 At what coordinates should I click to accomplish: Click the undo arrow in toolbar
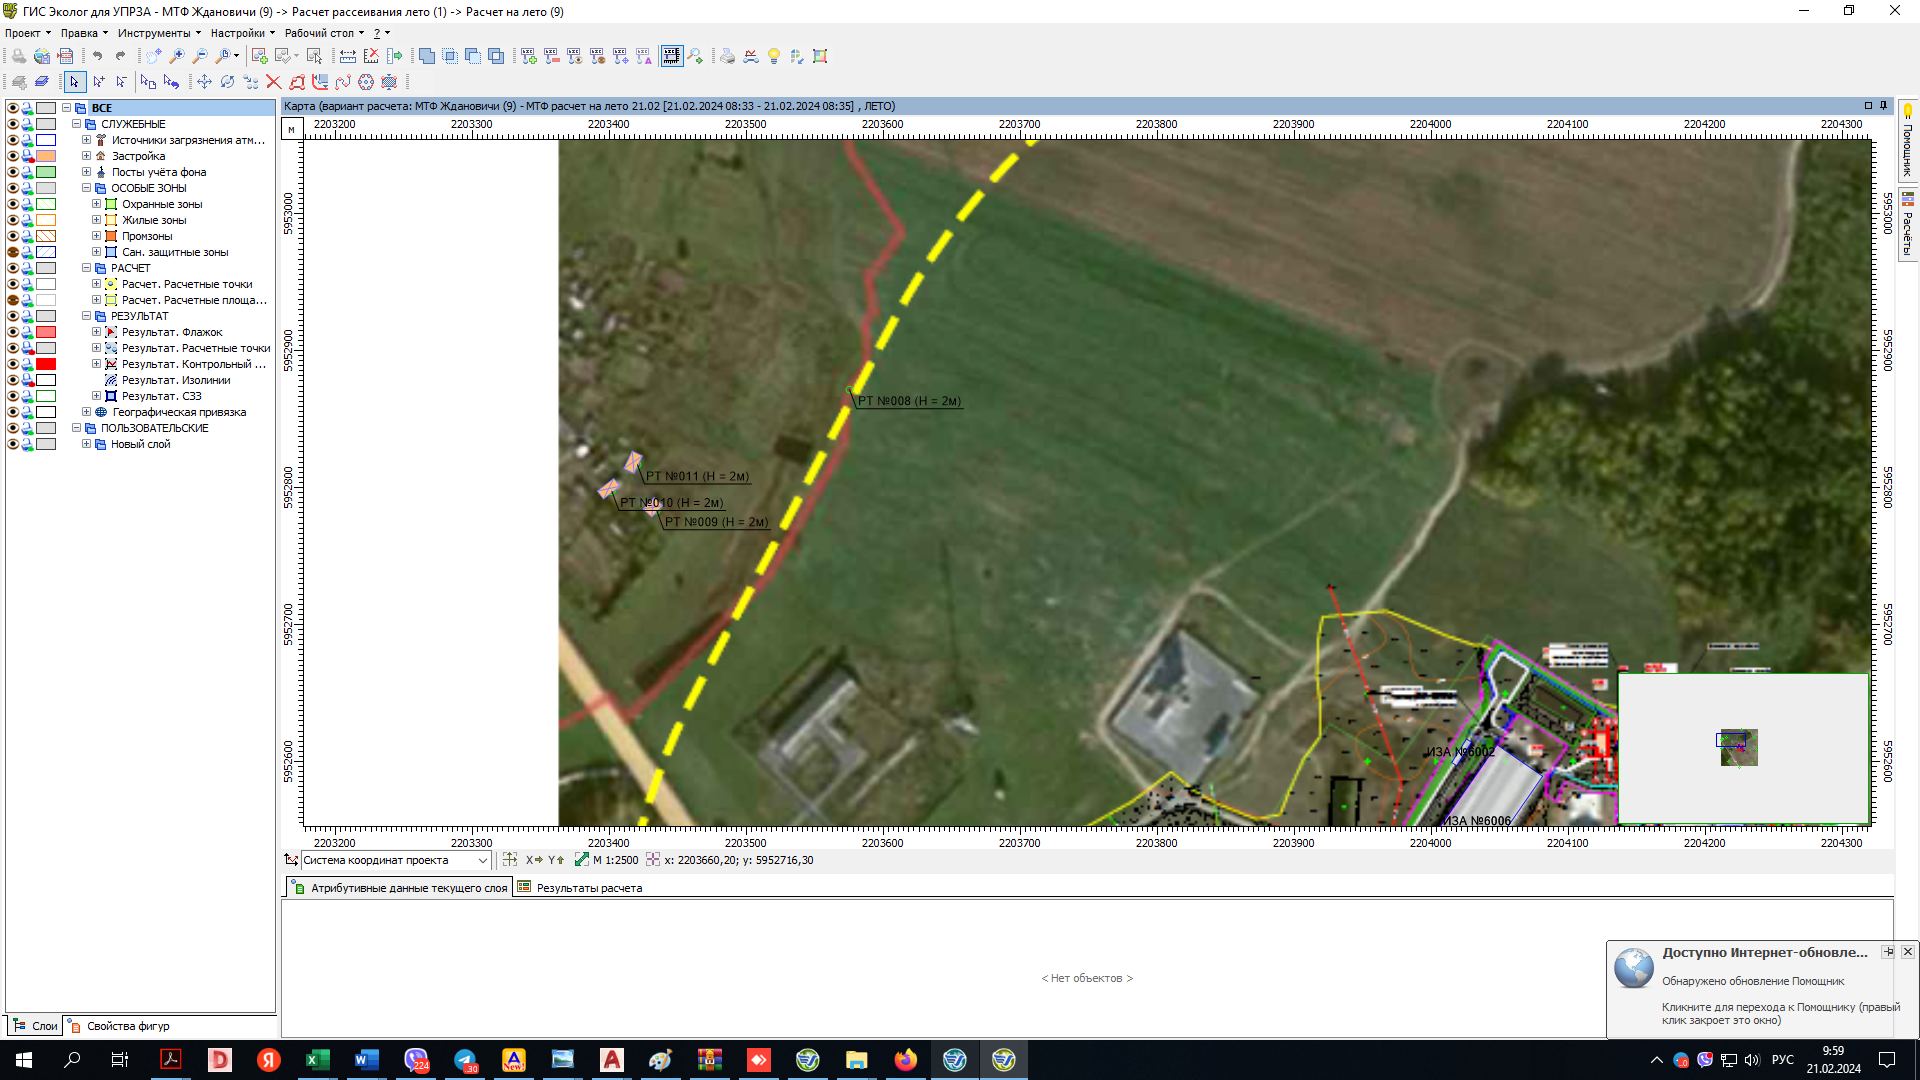[x=97, y=56]
